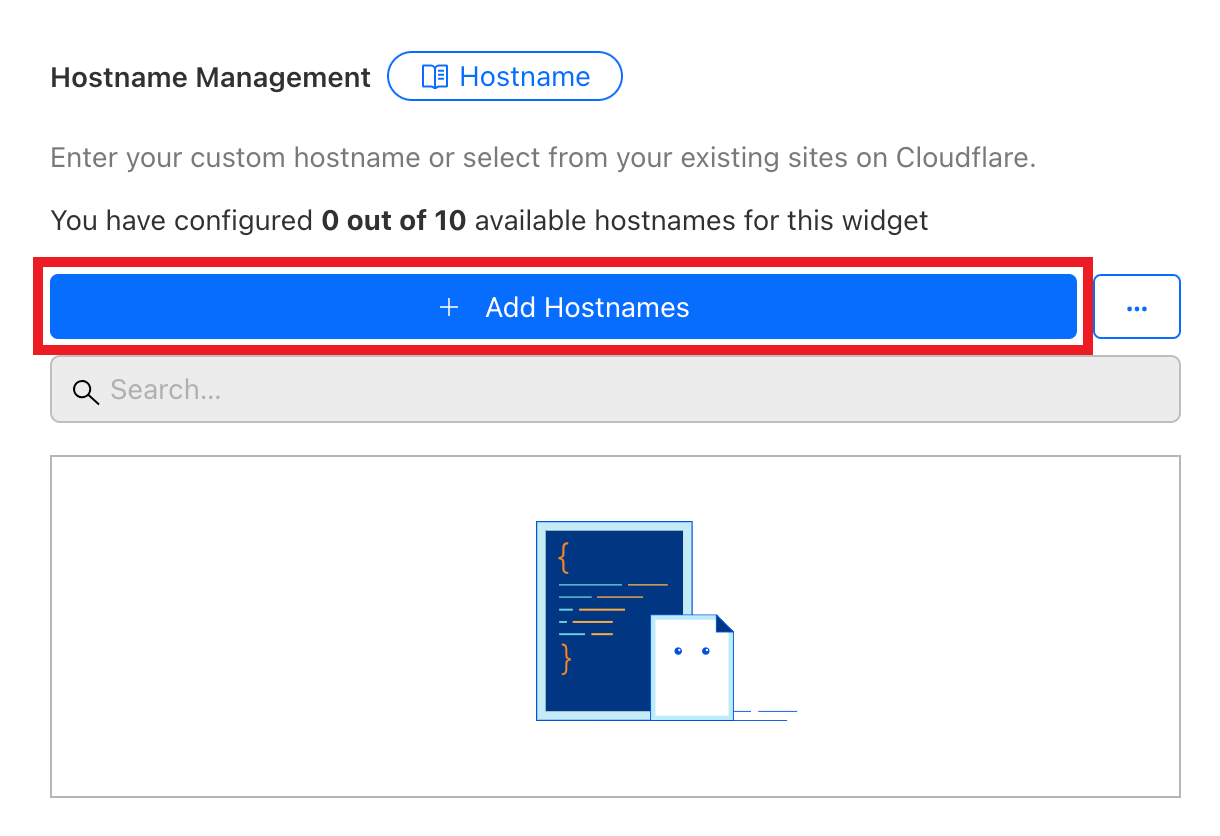Open the three-dots more options menu

[x=1137, y=307]
